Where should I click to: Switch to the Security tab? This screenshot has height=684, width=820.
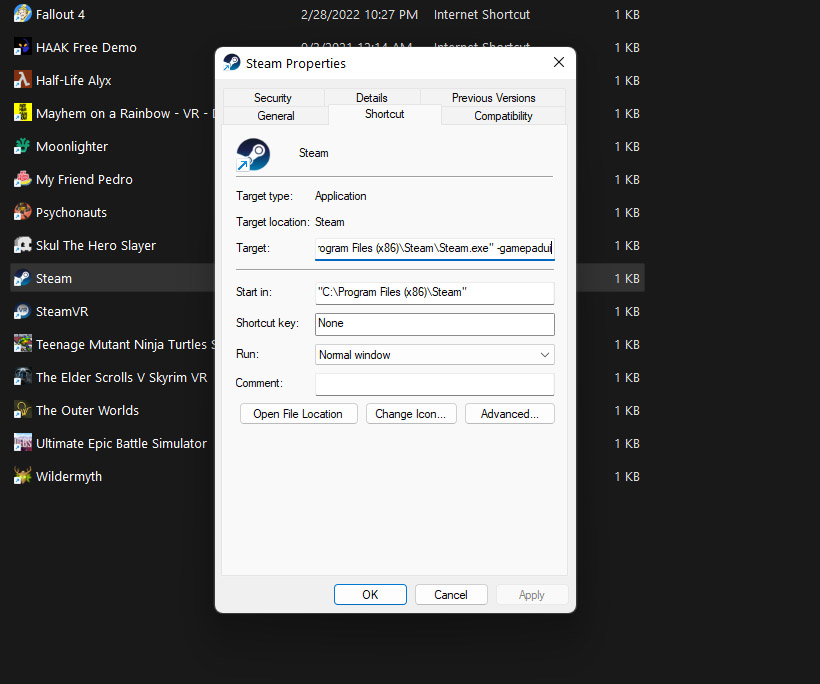click(x=272, y=98)
